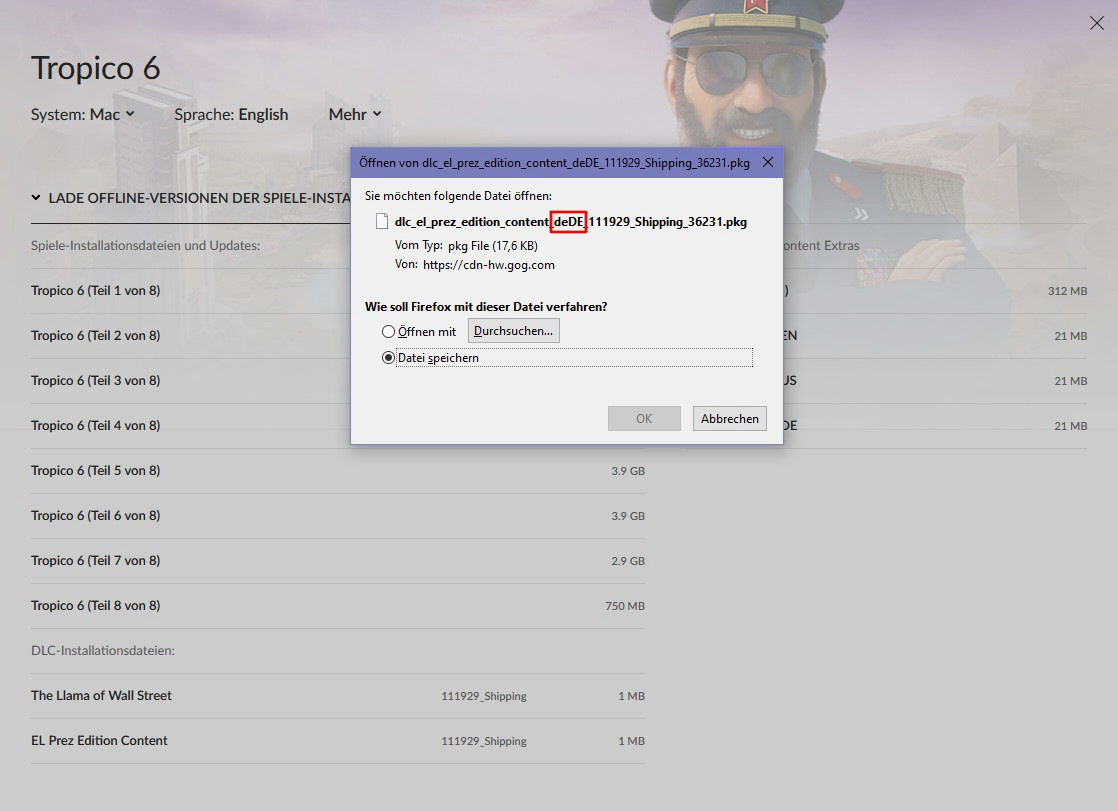The width and height of the screenshot is (1118, 811).
Task: Download EL Prez Edition Content DLC
Action: (x=337, y=740)
